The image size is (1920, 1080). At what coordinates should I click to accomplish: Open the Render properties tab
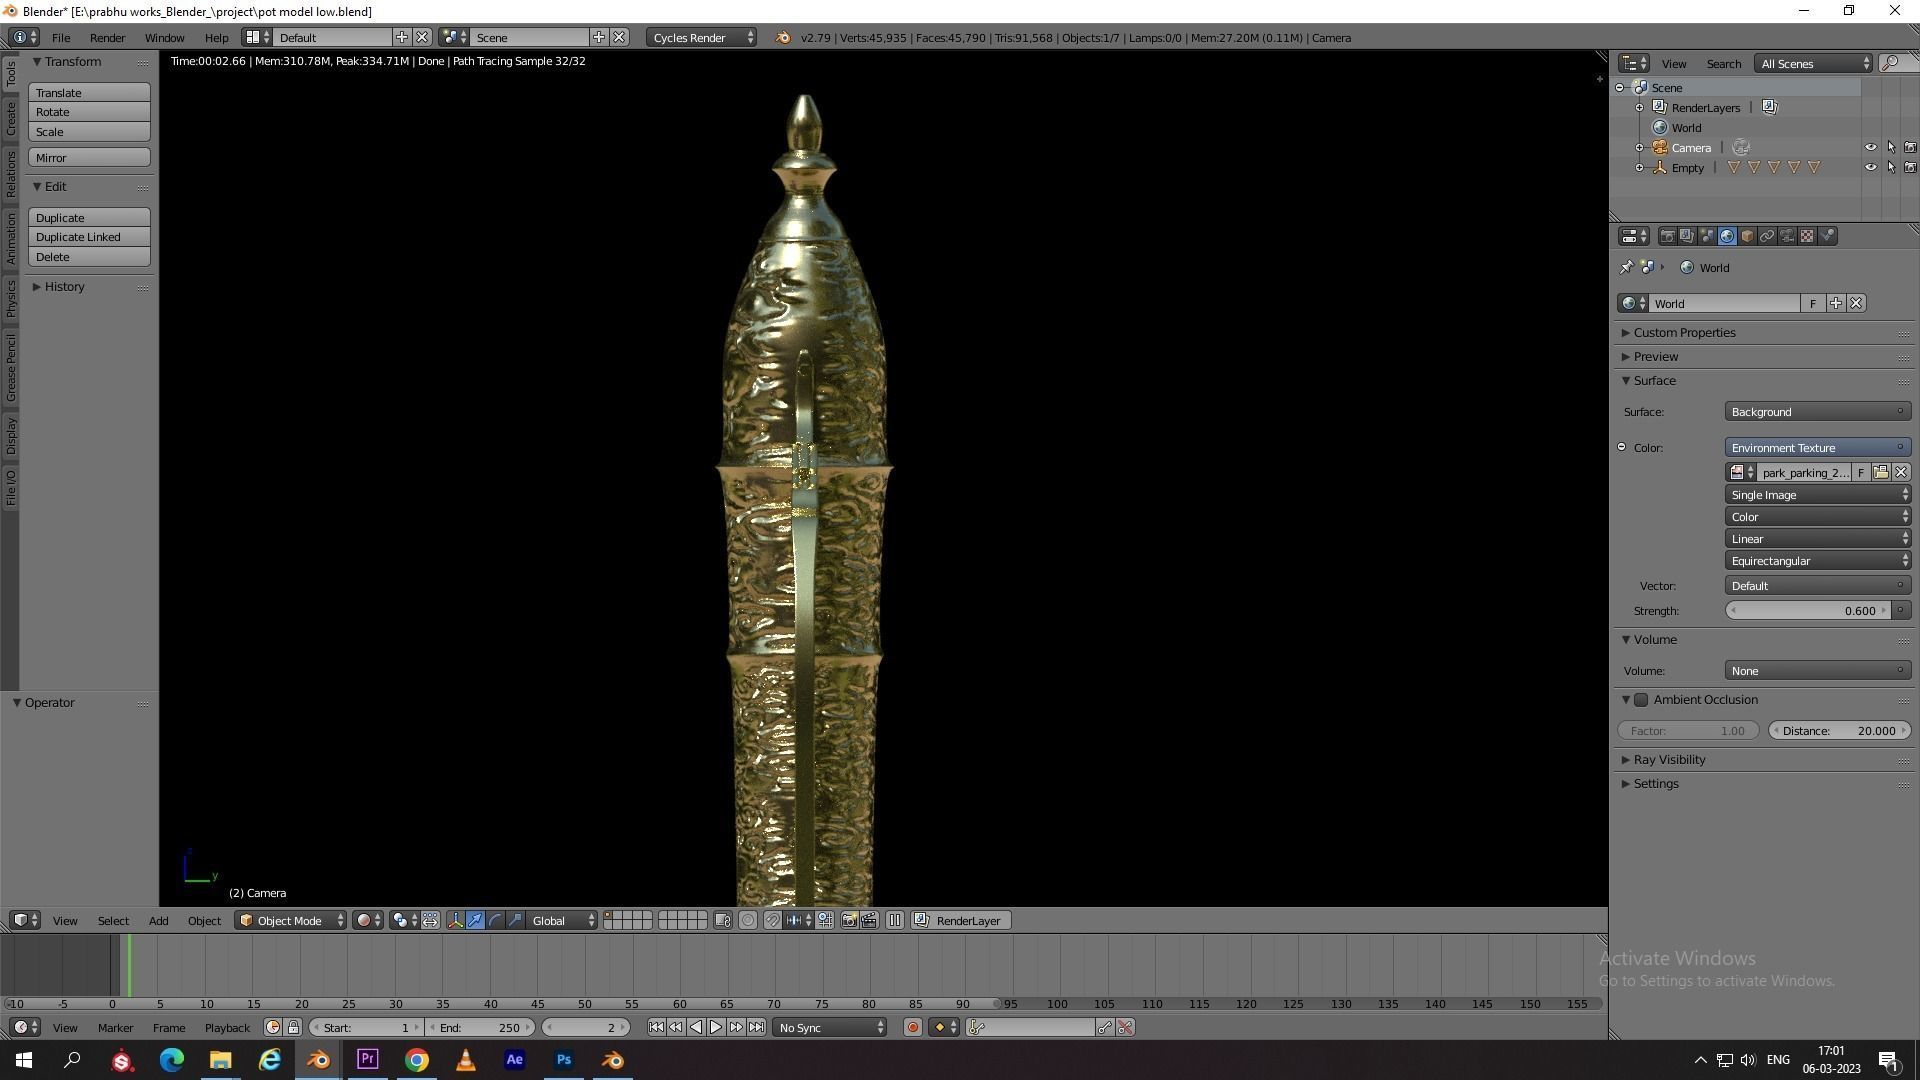[x=1667, y=237]
